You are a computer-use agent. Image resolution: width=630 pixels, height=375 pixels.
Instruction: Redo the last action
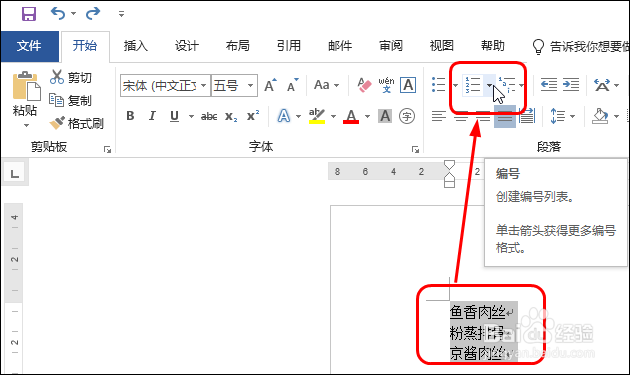93,14
